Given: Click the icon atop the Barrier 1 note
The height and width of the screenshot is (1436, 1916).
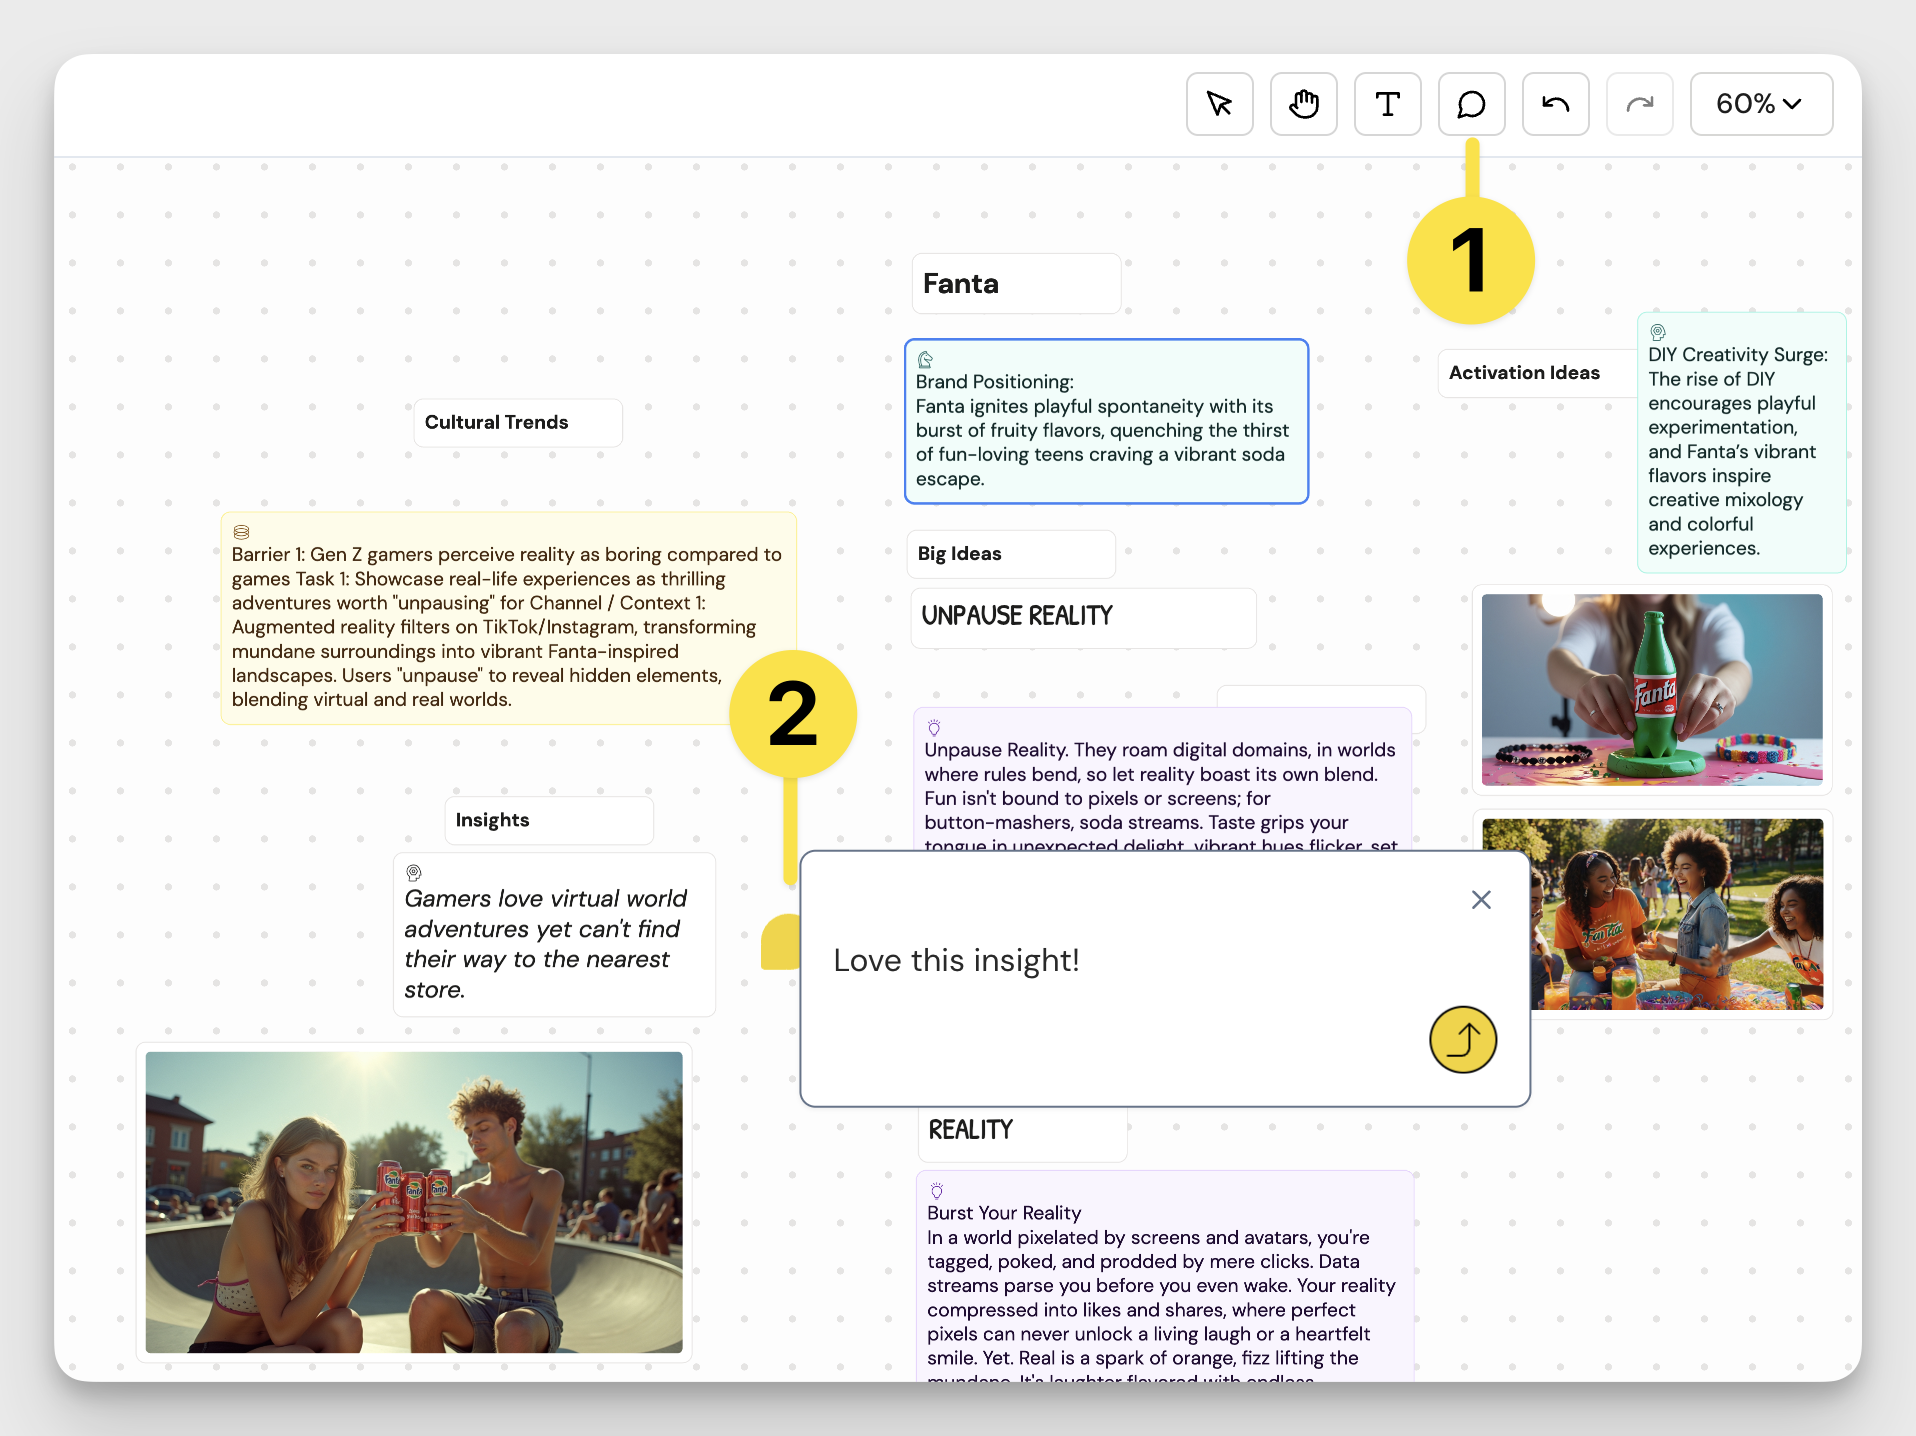Looking at the screenshot, I should (x=241, y=533).
